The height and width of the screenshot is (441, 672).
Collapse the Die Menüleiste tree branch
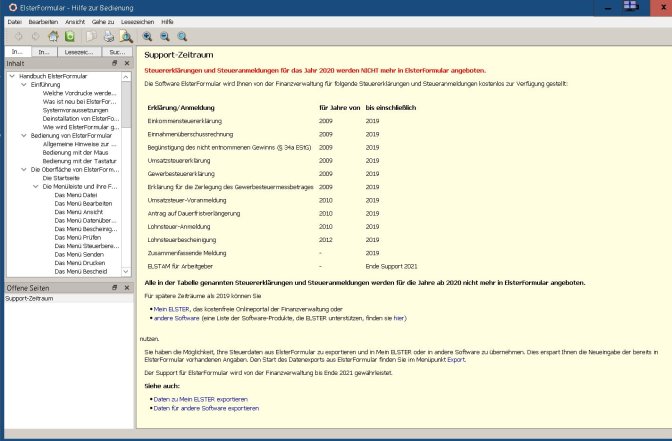point(36,186)
